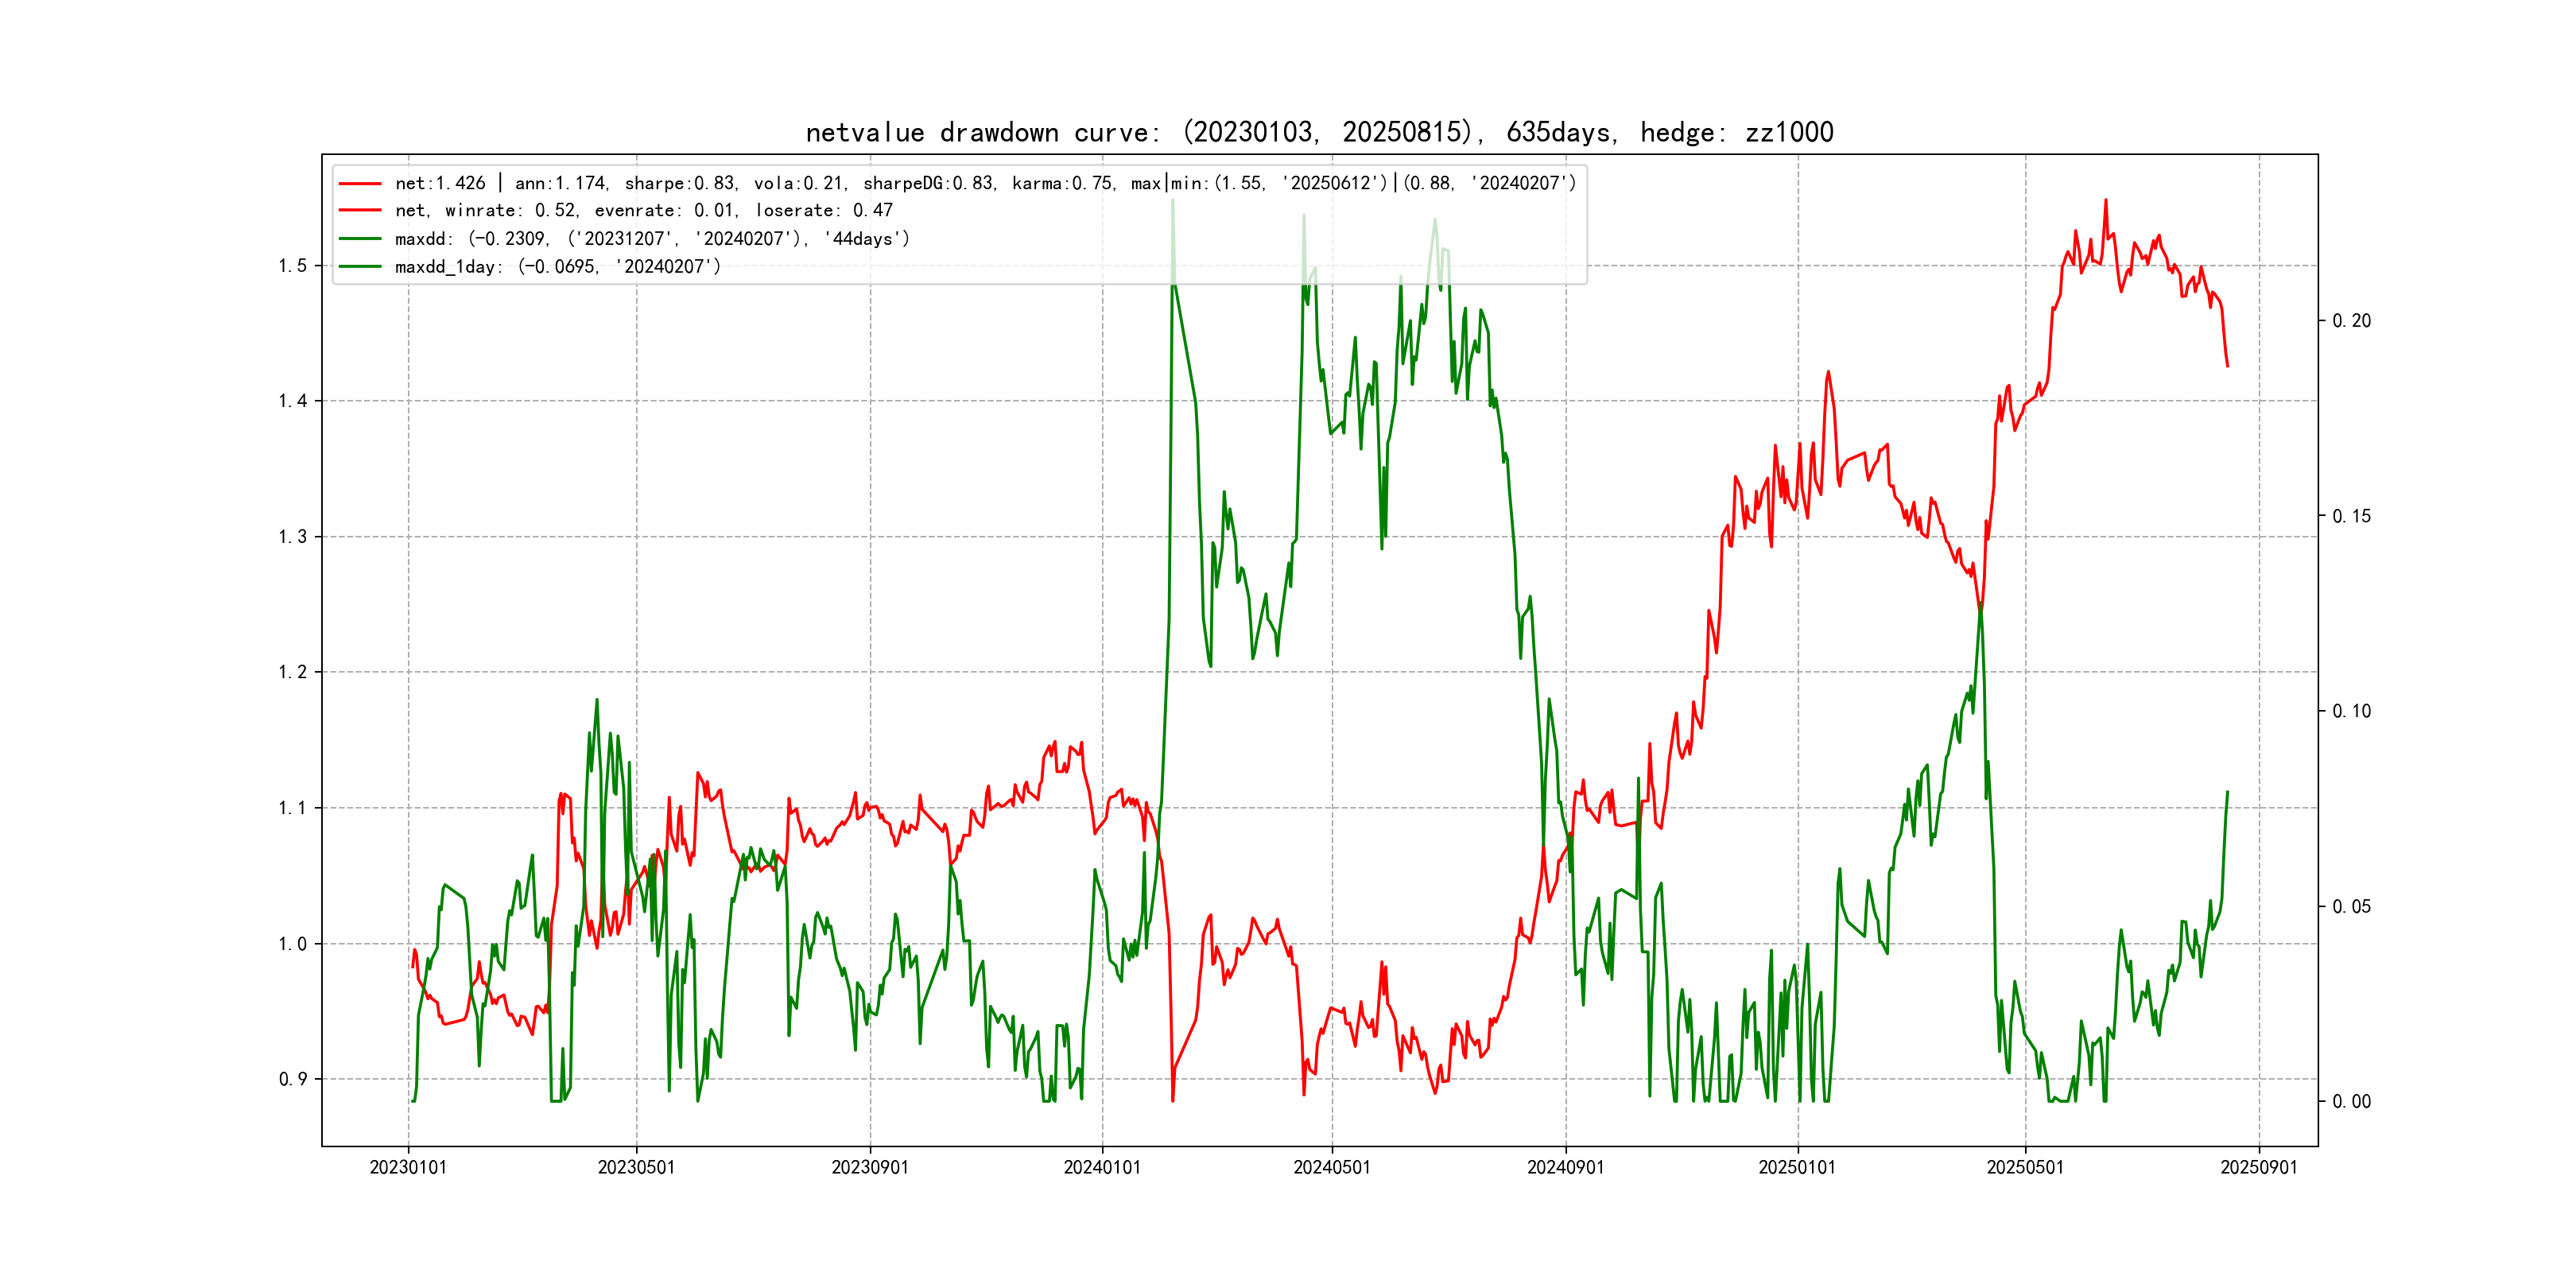Select the winrate 0.52 legend text
Image resolution: width=2576 pixels, height=1288 pixels.
(x=643, y=211)
